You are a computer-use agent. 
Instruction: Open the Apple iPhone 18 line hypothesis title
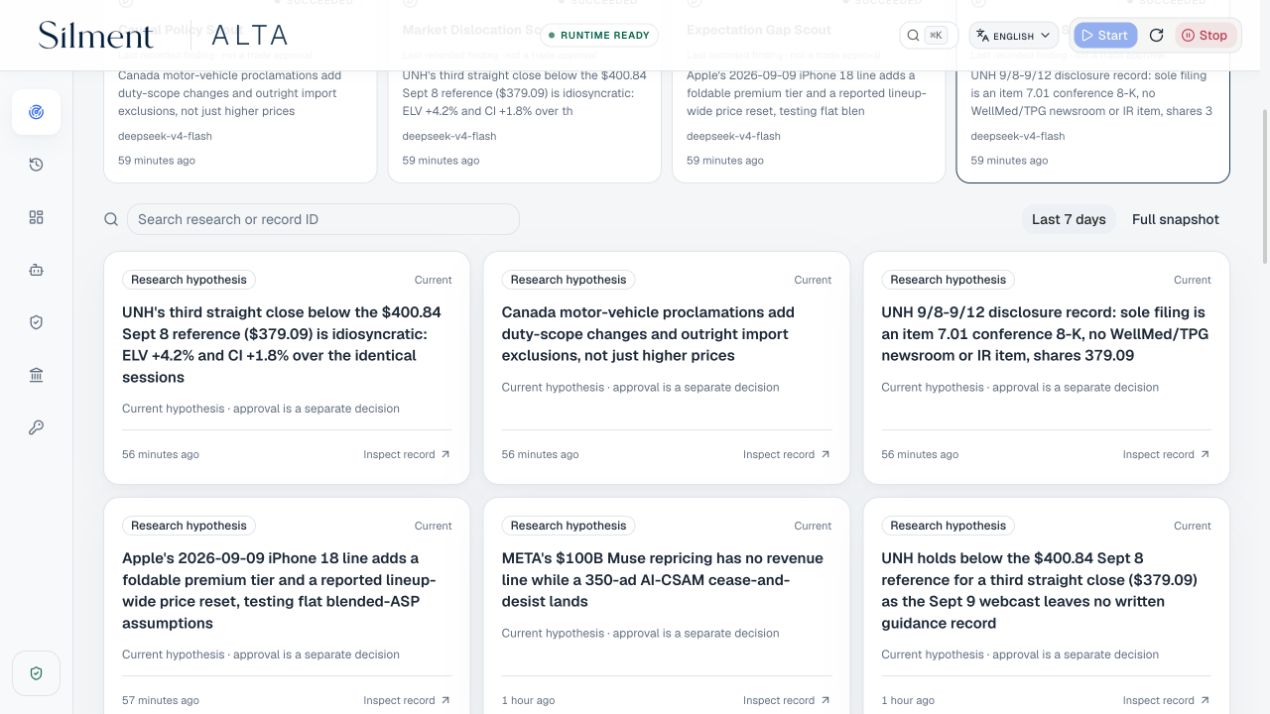tap(279, 591)
